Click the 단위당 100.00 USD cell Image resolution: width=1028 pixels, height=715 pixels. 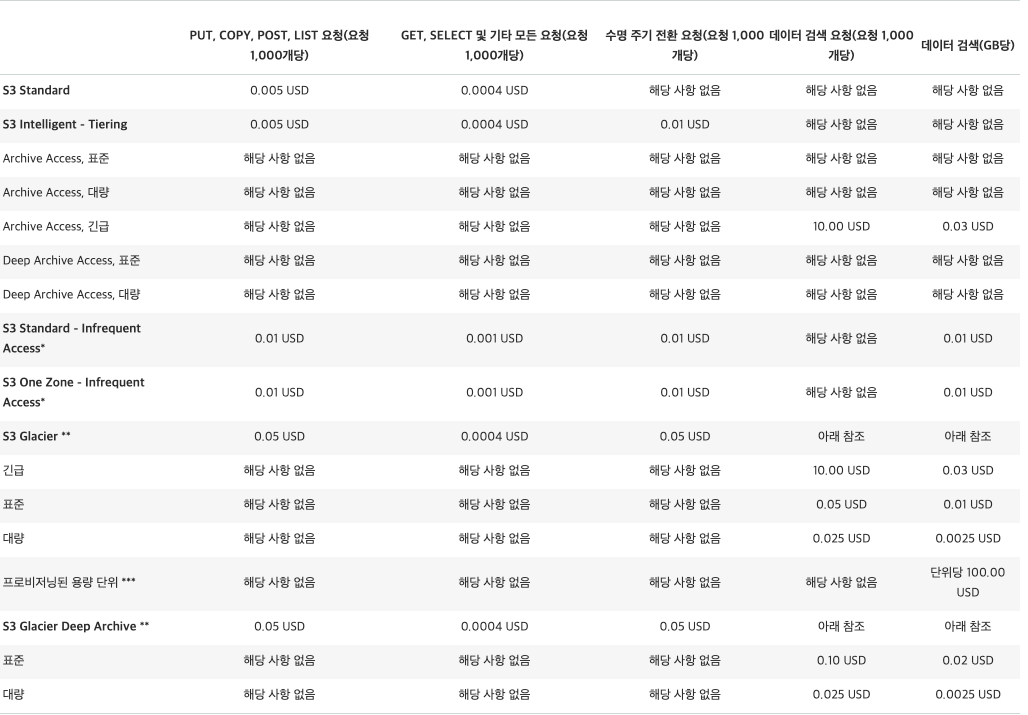click(x=967, y=583)
